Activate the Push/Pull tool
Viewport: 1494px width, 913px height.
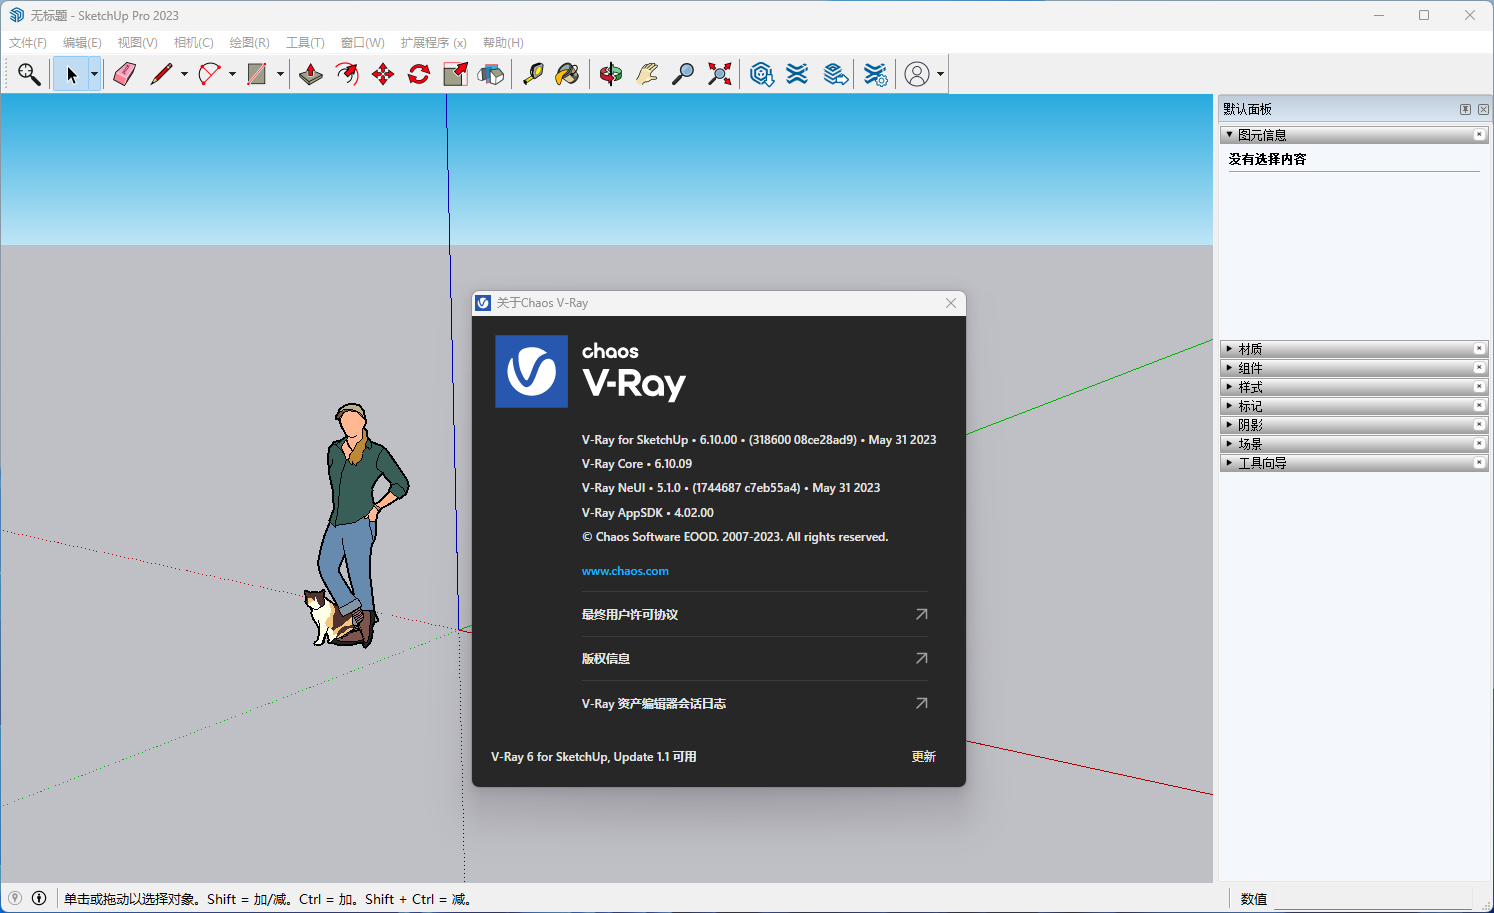click(311, 74)
